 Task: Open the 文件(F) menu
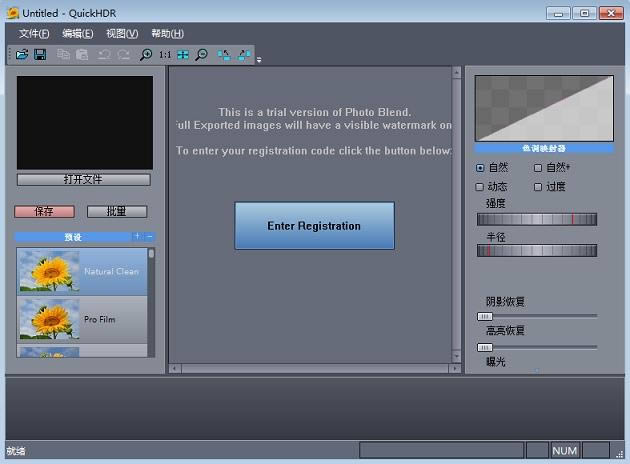click(x=34, y=34)
